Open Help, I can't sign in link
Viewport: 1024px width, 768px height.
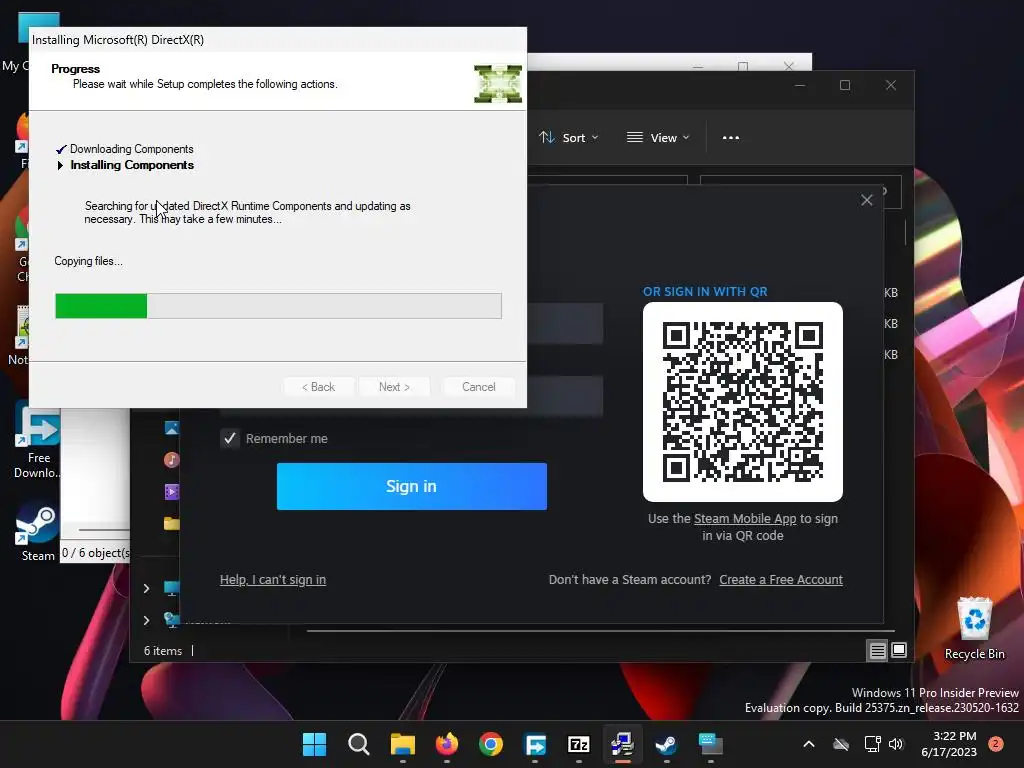[x=273, y=579]
